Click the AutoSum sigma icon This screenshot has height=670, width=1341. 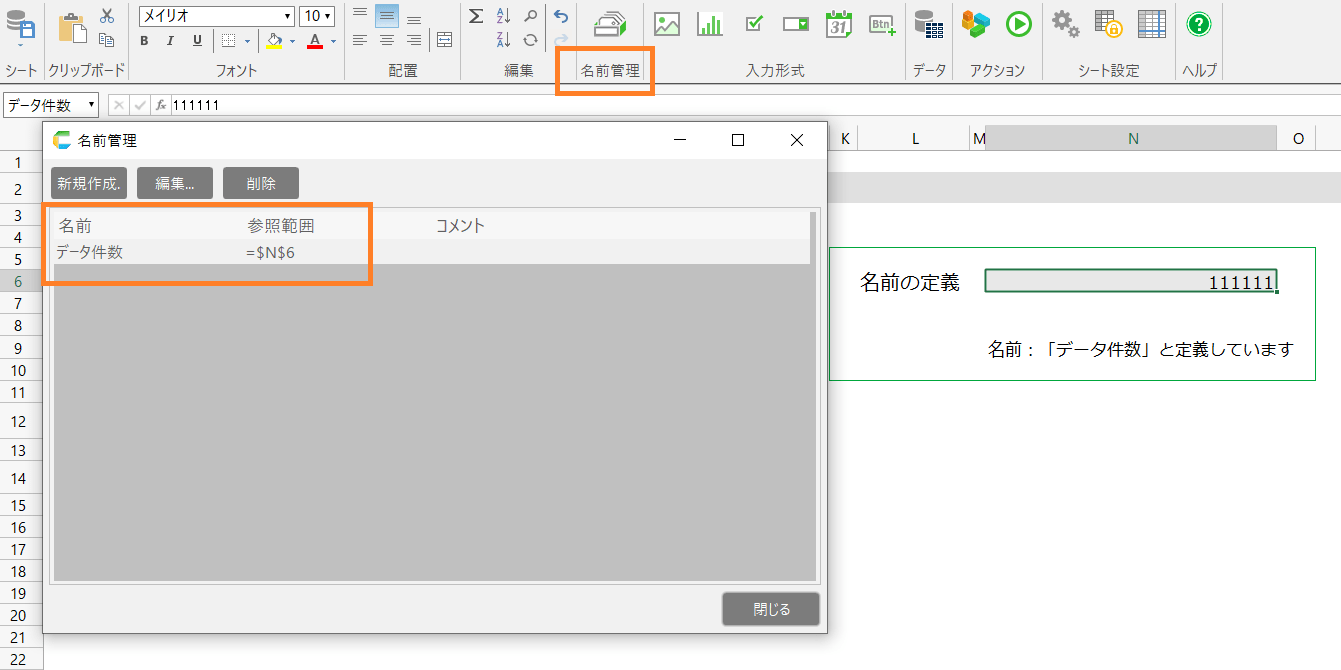[476, 16]
